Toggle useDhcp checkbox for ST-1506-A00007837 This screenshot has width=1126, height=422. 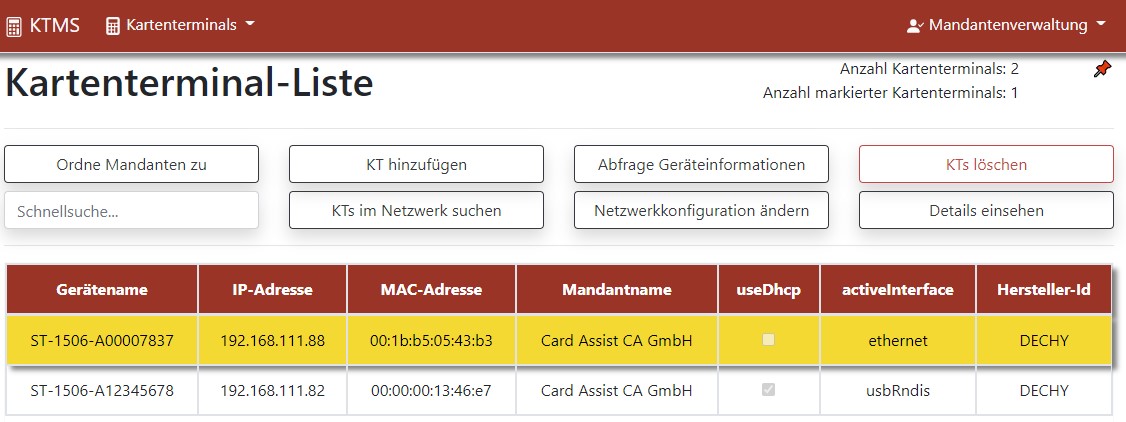(x=768, y=341)
